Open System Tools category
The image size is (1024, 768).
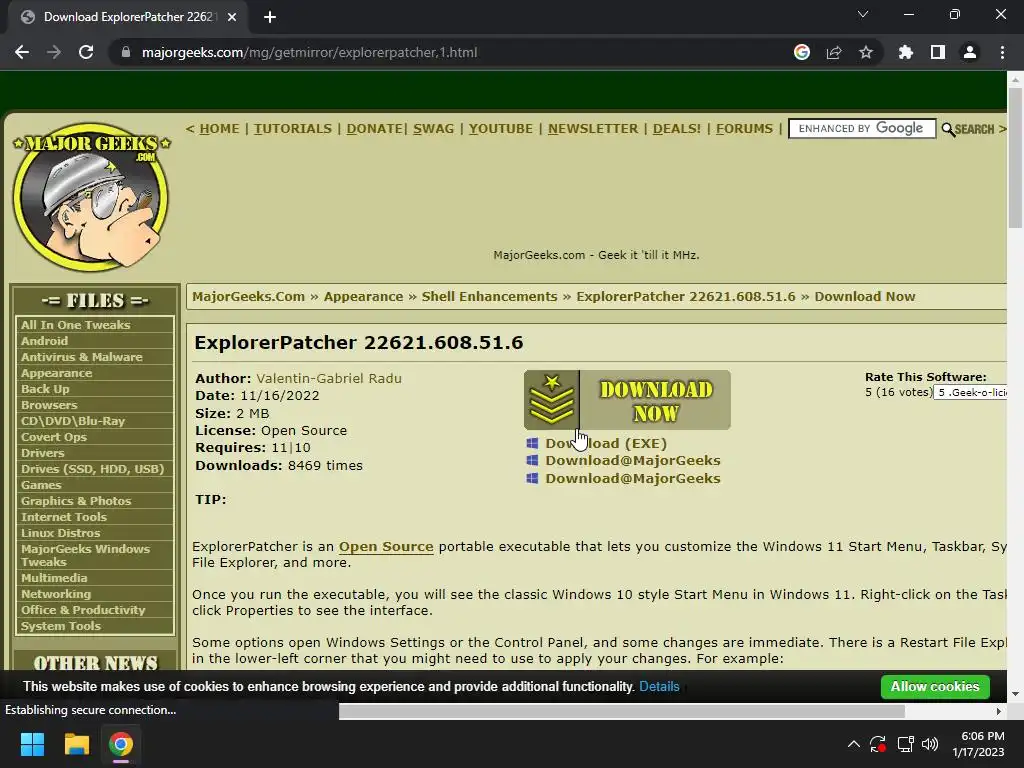coord(61,626)
